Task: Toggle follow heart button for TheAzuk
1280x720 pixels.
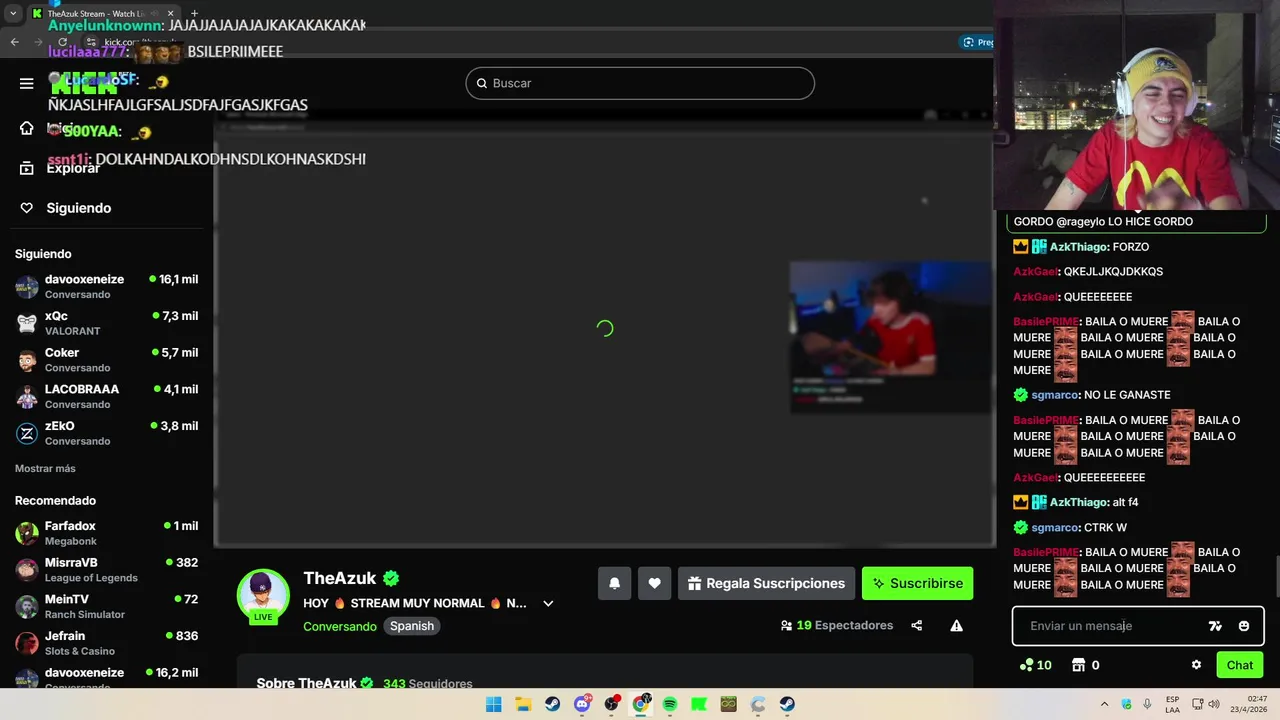Action: coord(654,584)
